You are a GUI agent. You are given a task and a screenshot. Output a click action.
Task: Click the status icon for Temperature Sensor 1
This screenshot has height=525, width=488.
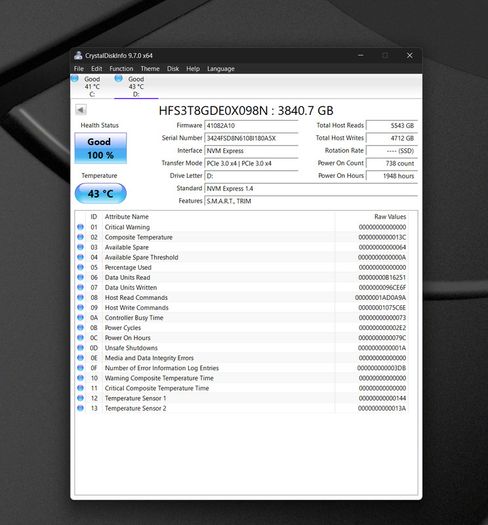80,397
